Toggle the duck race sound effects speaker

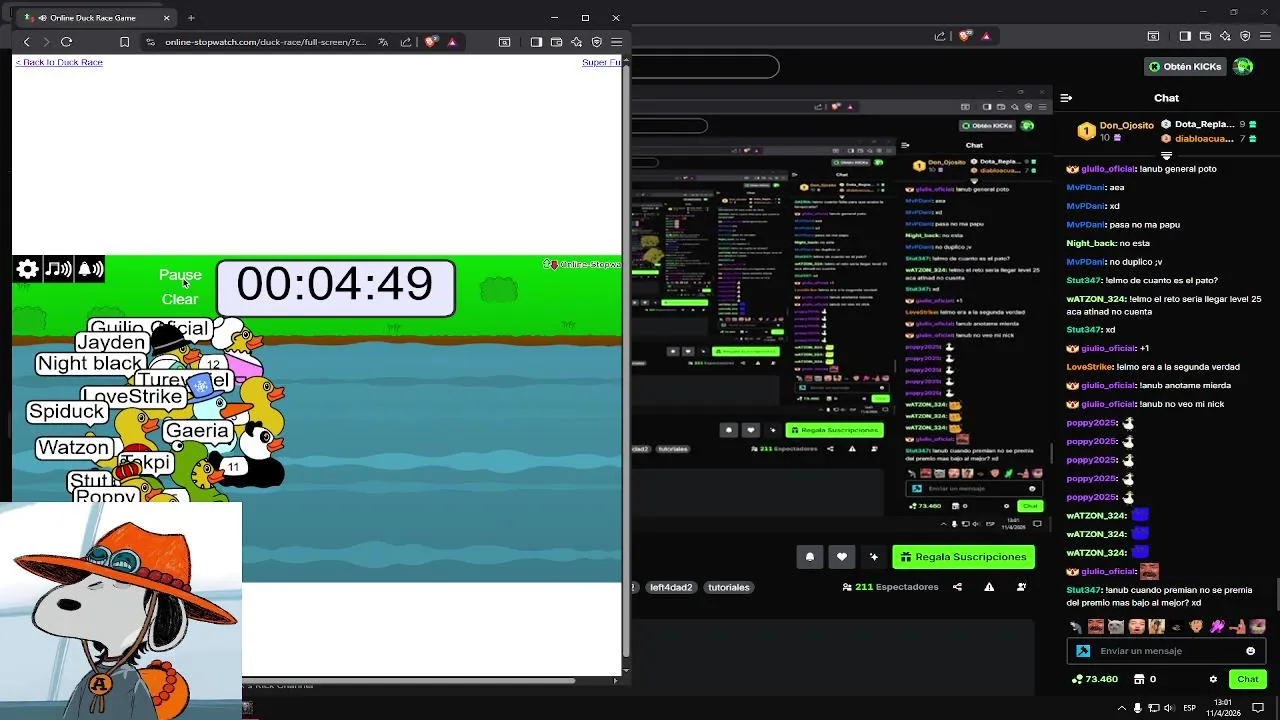(x=90, y=269)
